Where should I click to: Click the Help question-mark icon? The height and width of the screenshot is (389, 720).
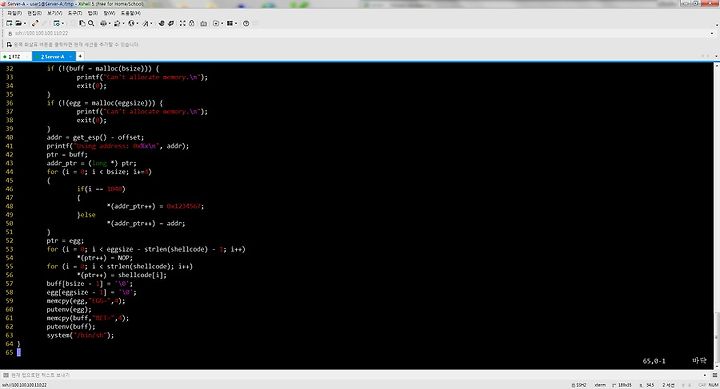246,23
